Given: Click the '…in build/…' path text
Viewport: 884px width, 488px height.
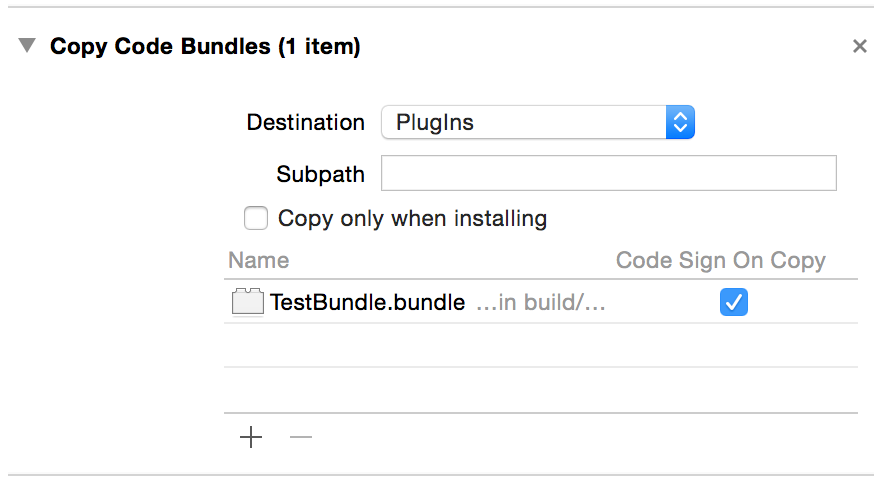Looking at the screenshot, I should [541, 303].
